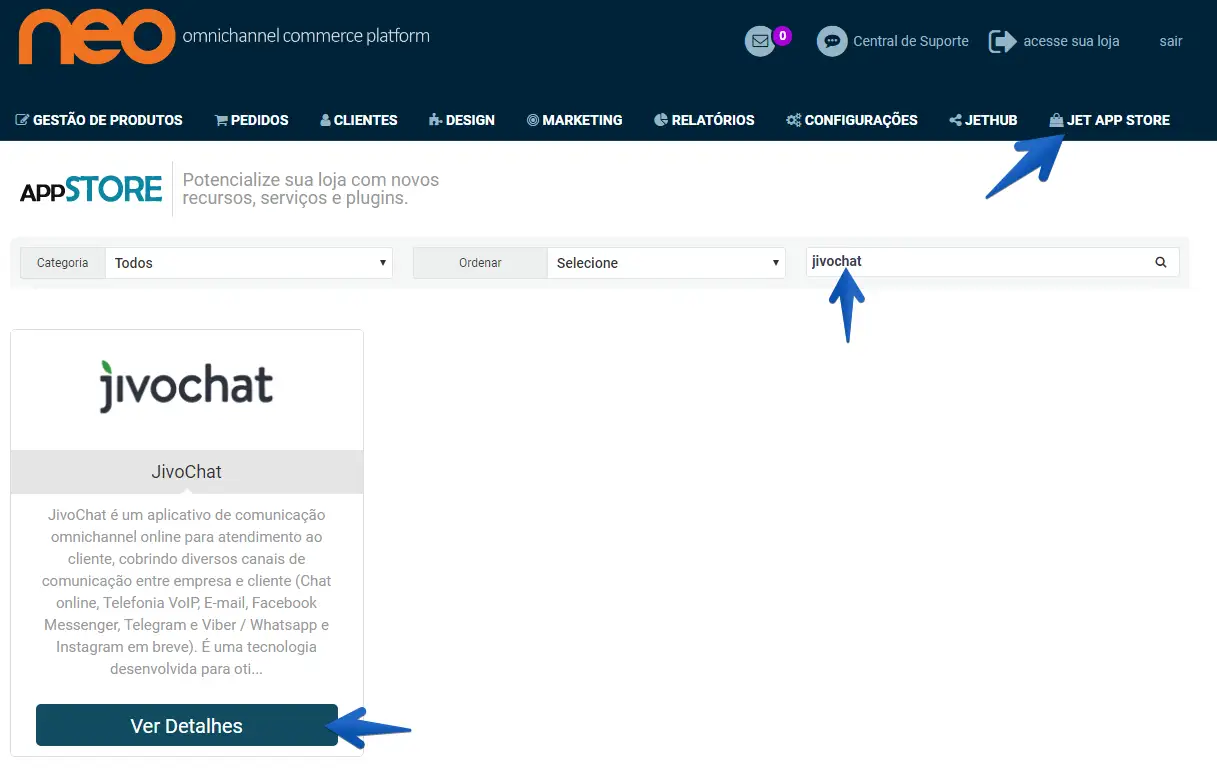Click the neo logo
Viewport: 1217px width, 781px height.
[x=97, y=37]
